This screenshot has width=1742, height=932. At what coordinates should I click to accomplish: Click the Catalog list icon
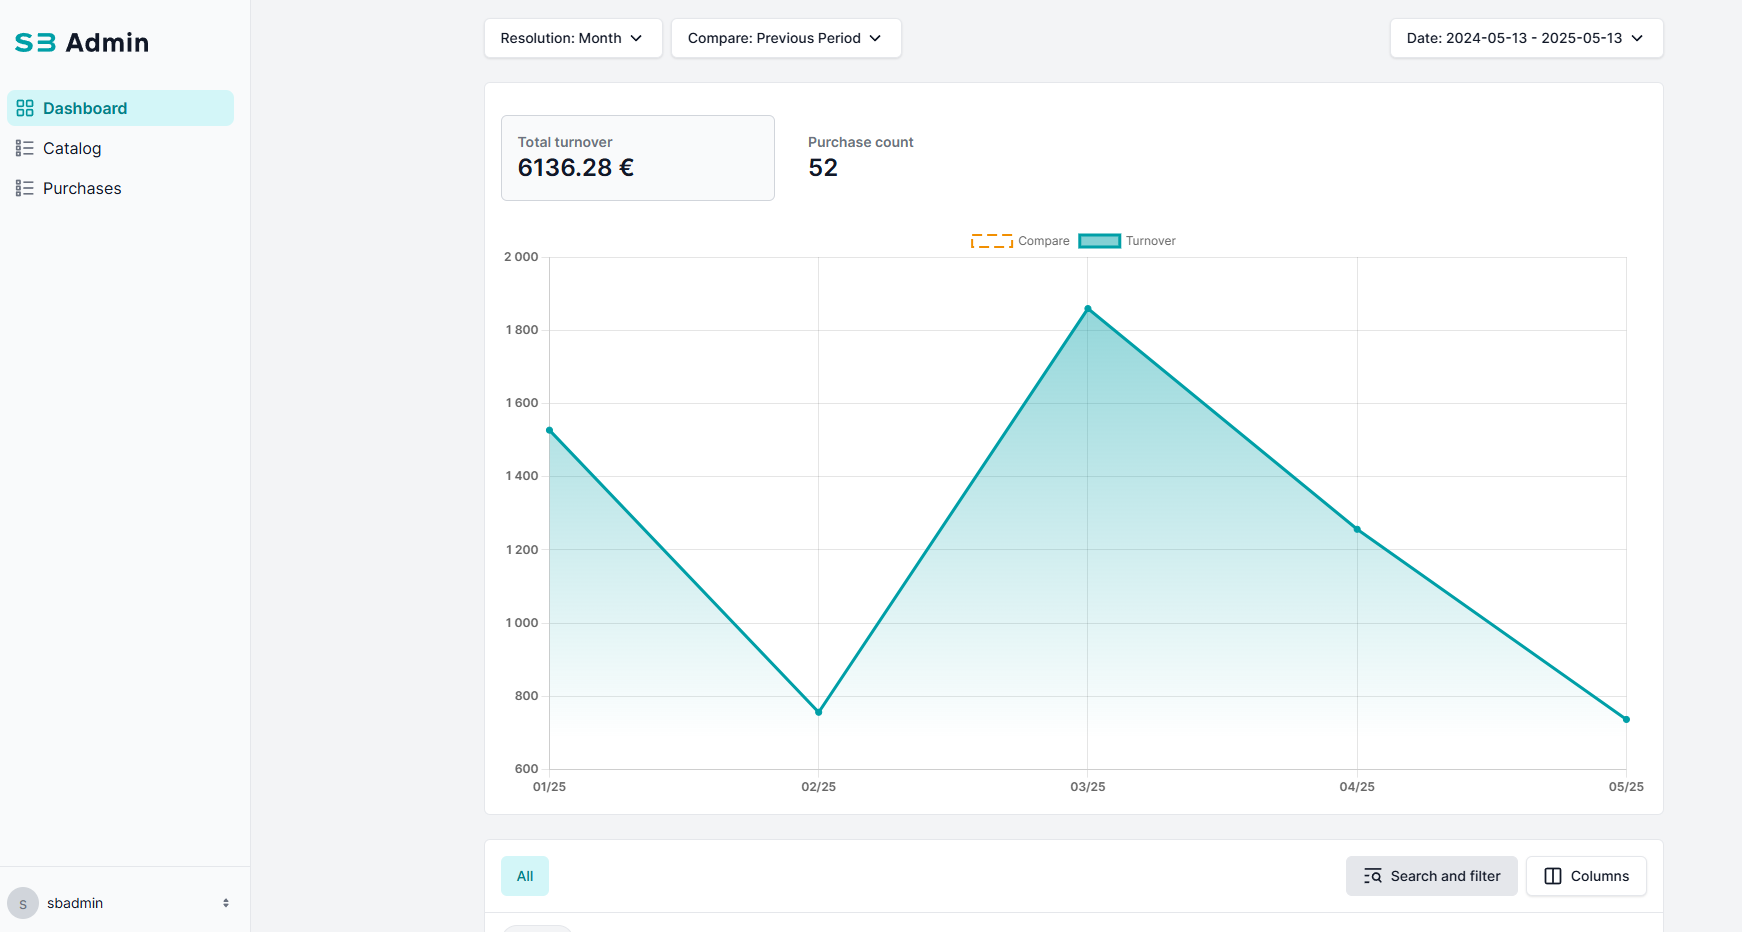click(x=25, y=148)
